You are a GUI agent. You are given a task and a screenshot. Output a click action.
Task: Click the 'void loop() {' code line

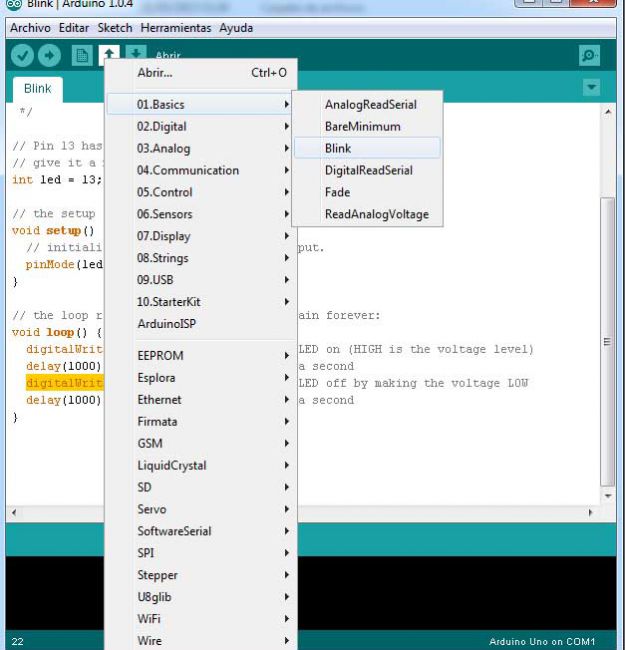(x=57, y=332)
